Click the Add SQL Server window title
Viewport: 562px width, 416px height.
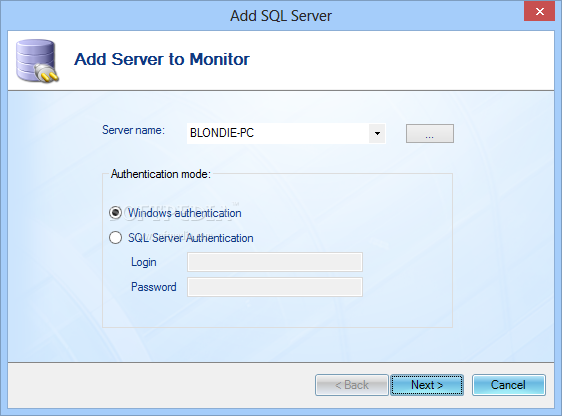281,16
